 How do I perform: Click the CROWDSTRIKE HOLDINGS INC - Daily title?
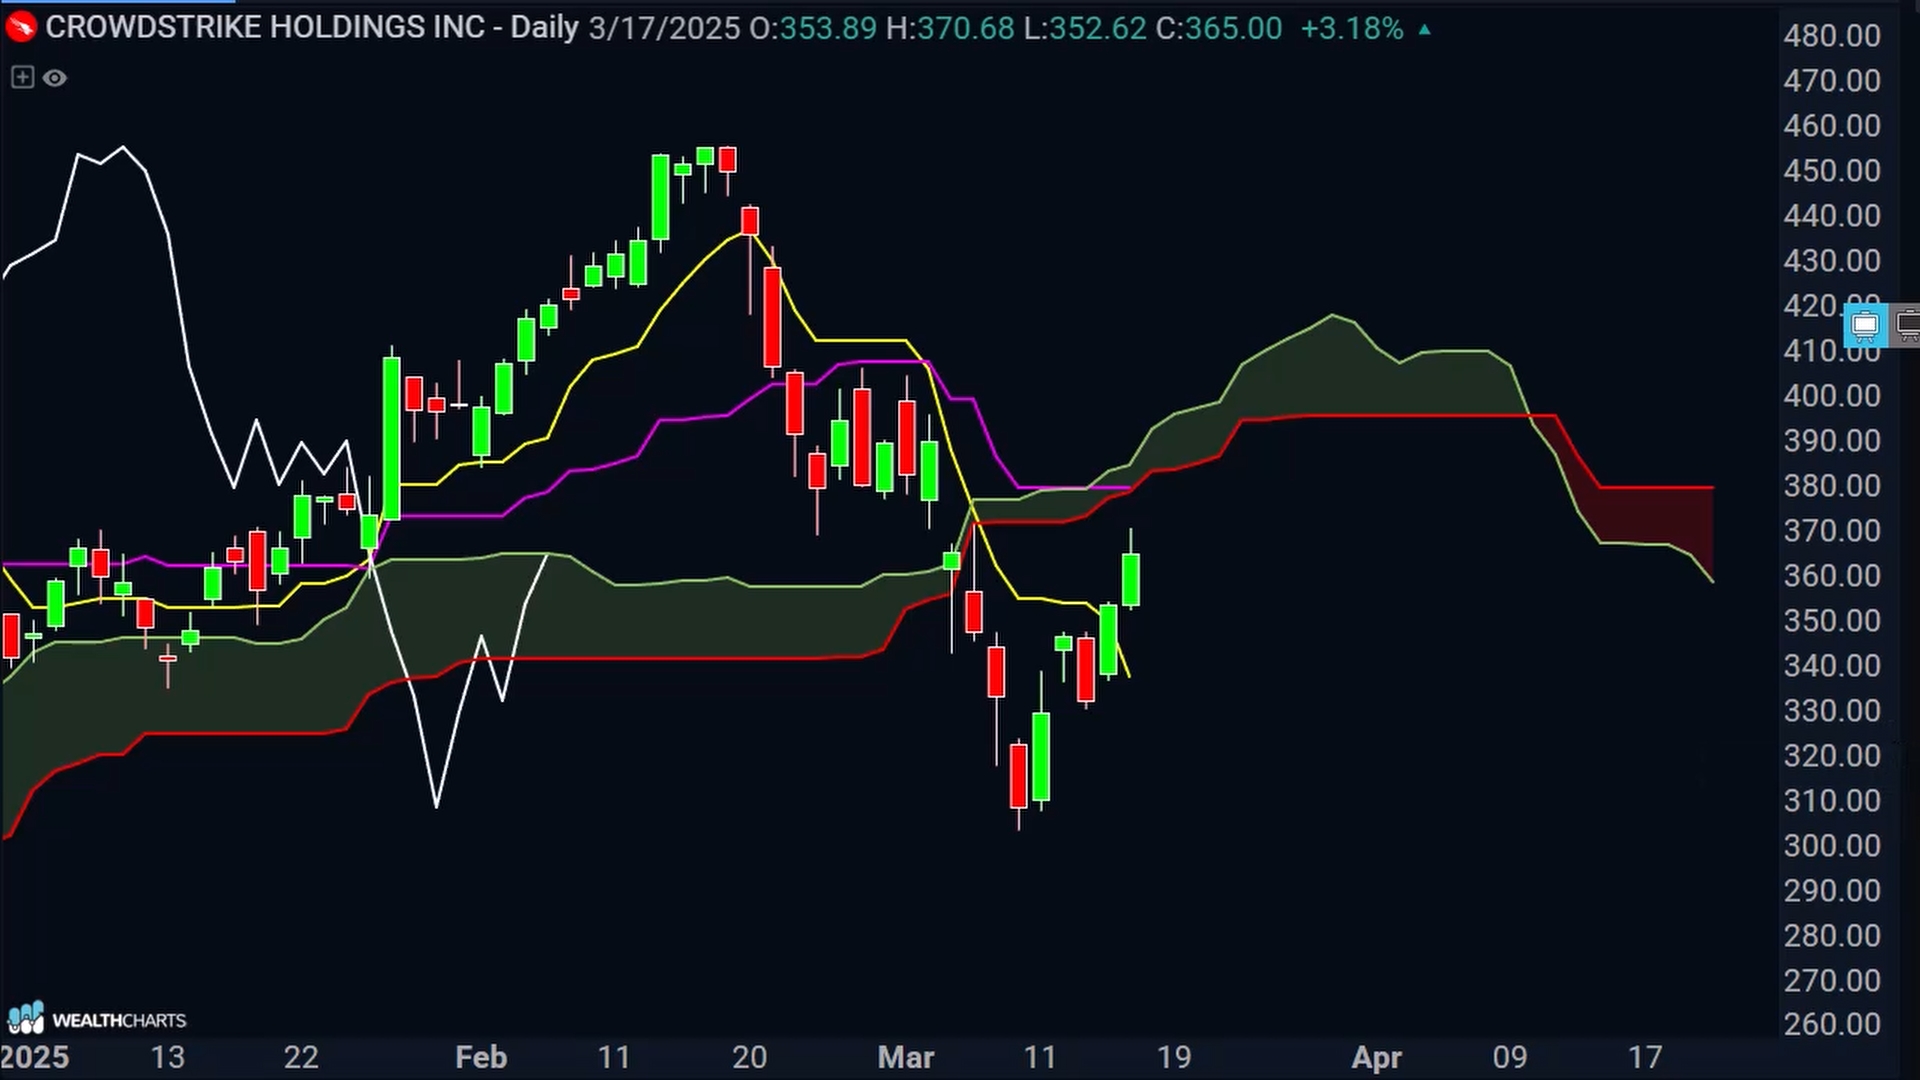coord(312,28)
